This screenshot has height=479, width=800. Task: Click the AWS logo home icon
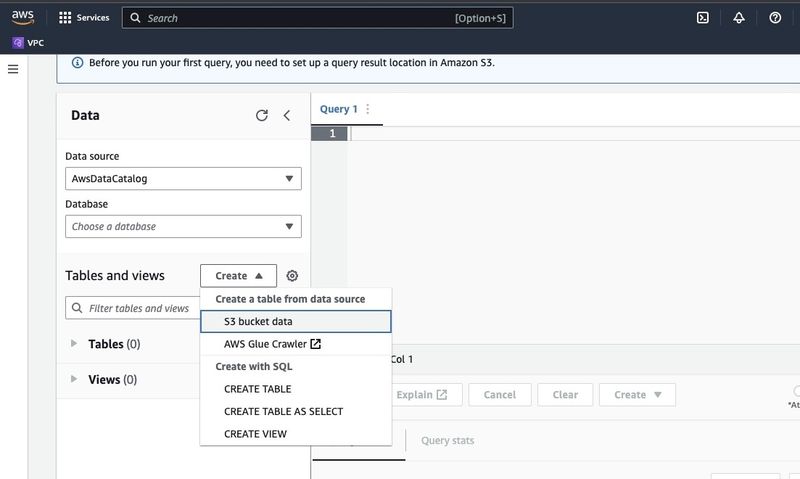[x=24, y=17]
